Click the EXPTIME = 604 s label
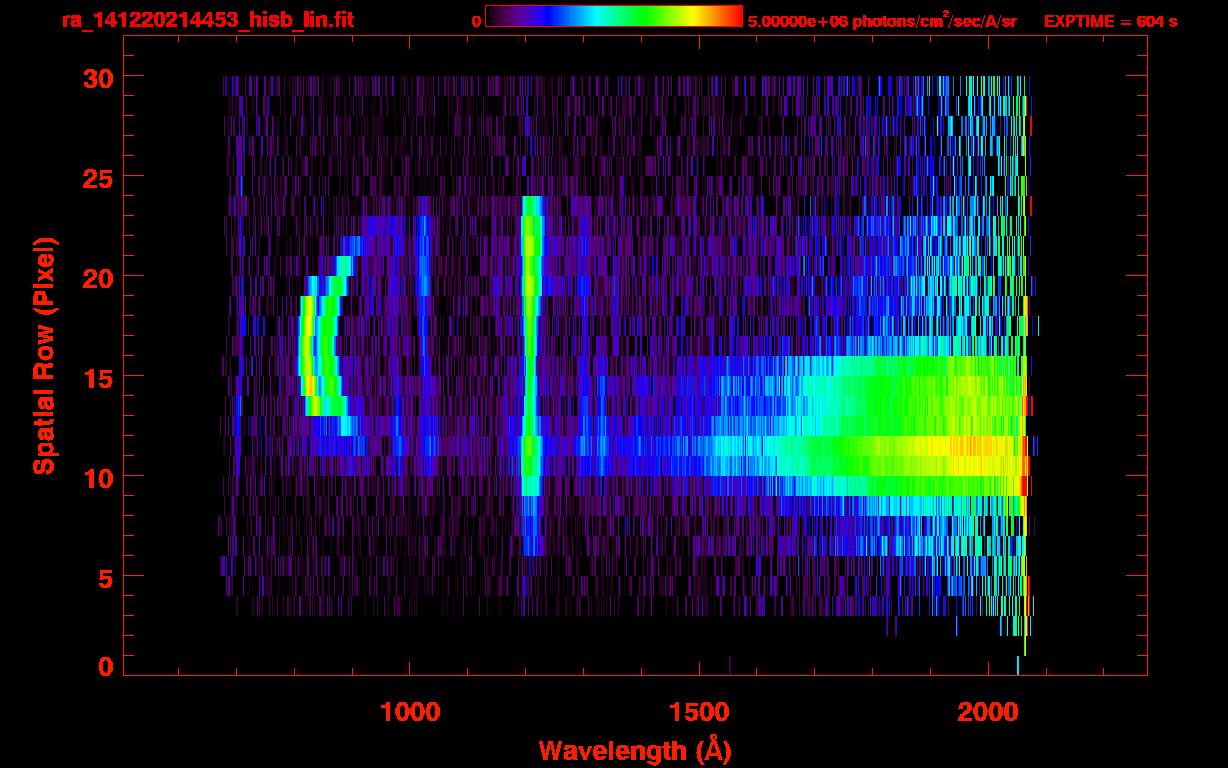1228x768 pixels. (1110, 21)
